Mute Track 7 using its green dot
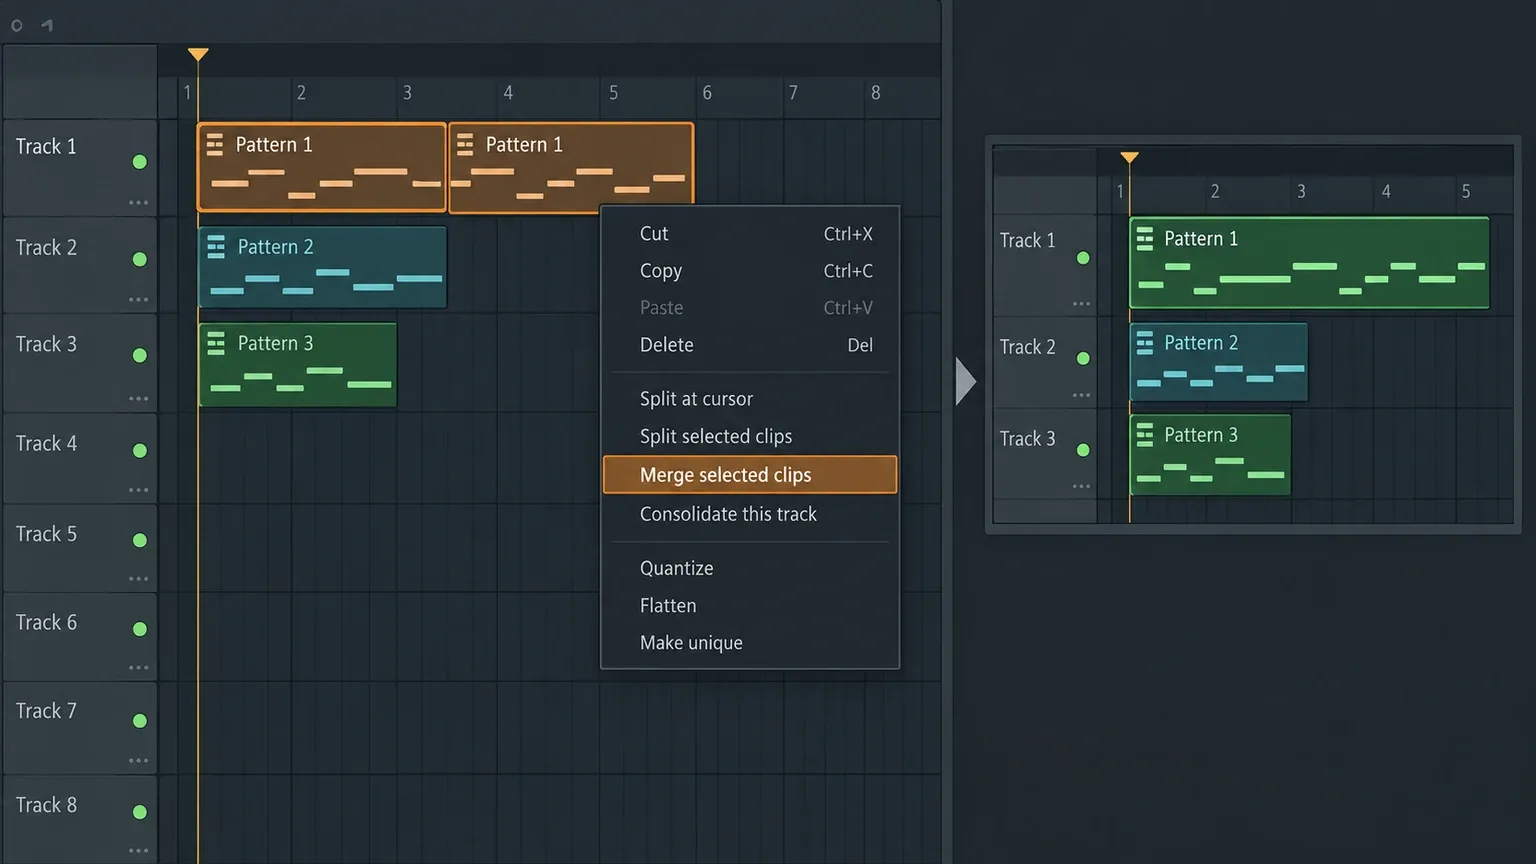The height and width of the screenshot is (864, 1536). coord(140,720)
